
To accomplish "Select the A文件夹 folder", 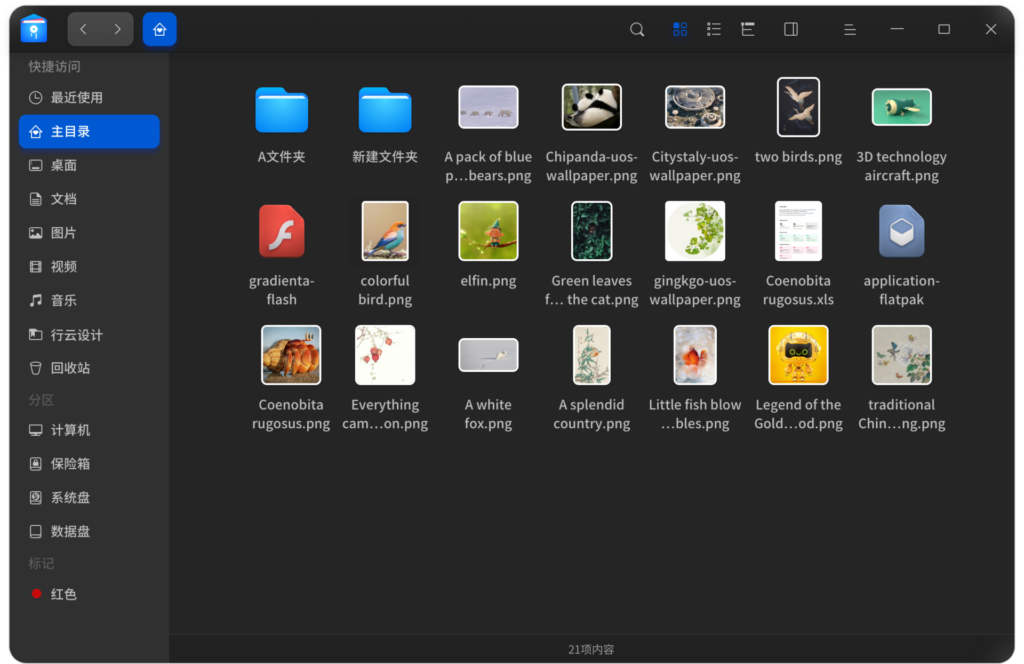I will (281, 110).
